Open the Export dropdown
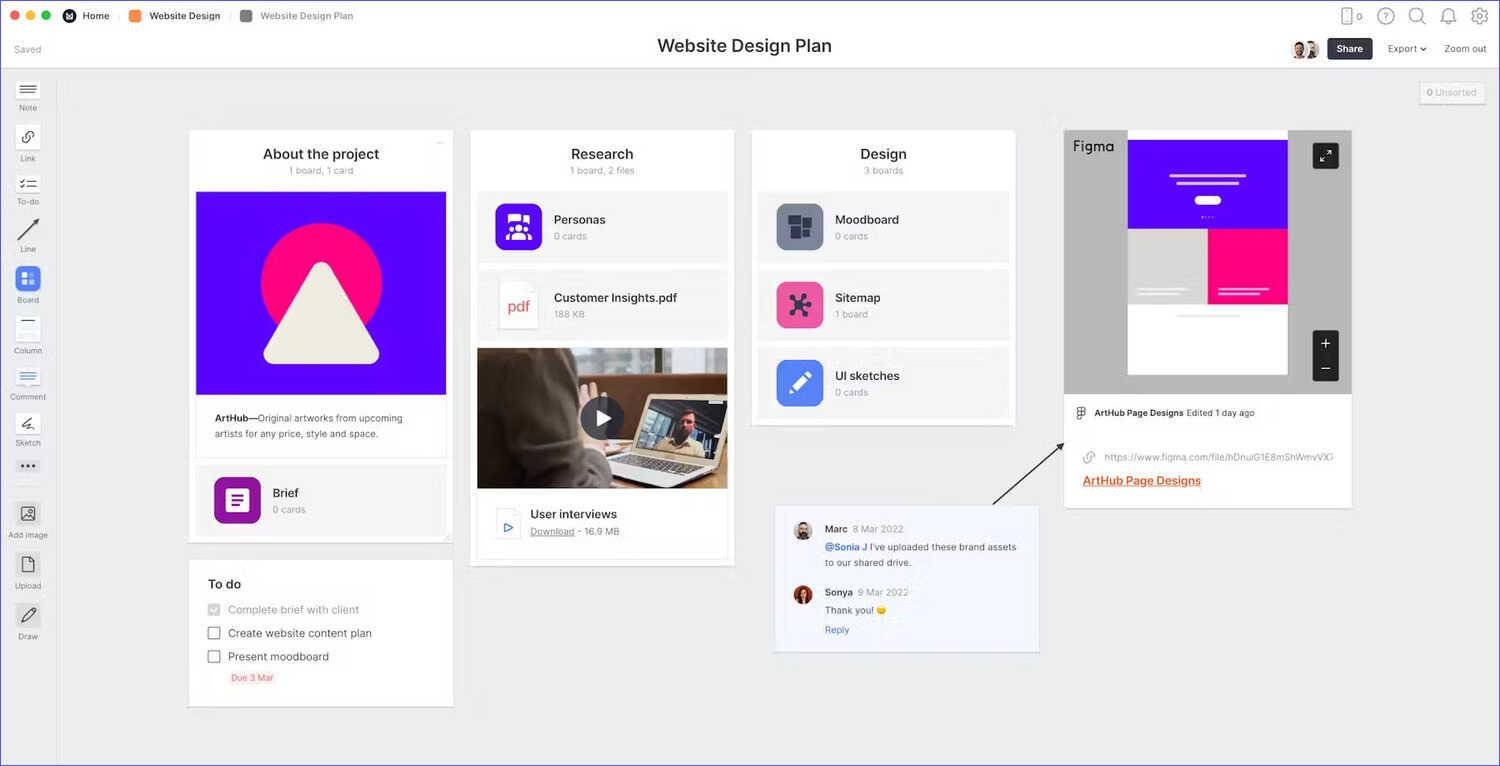Viewport: 1500px width, 766px height. pyautogui.click(x=1406, y=48)
